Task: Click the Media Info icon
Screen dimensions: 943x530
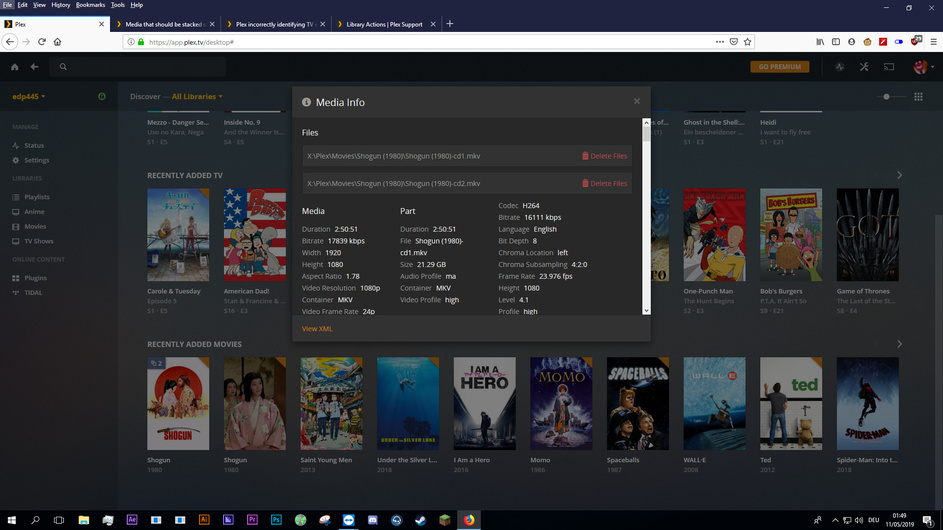Action: click(x=306, y=102)
